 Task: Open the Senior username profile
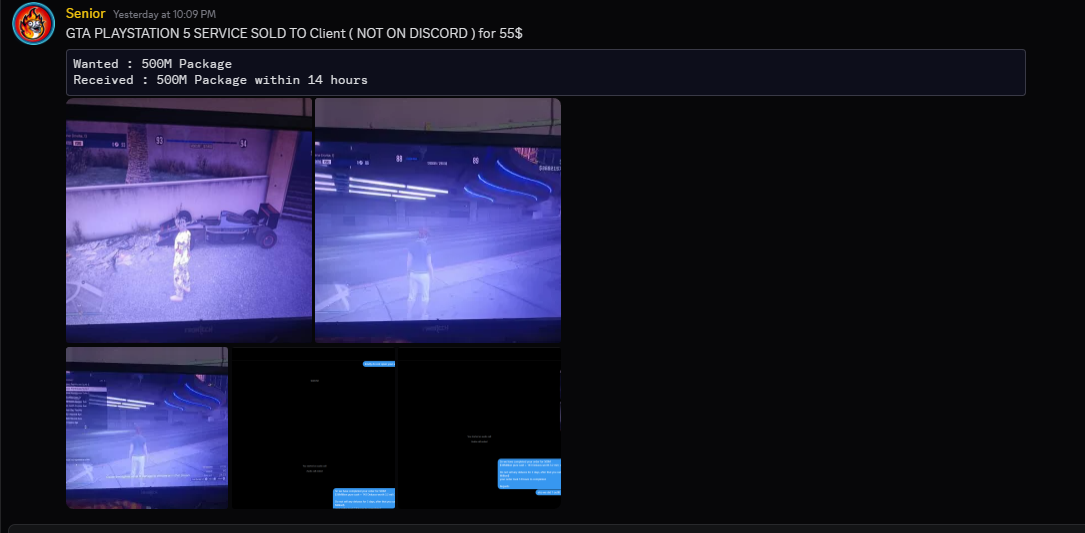(x=85, y=13)
